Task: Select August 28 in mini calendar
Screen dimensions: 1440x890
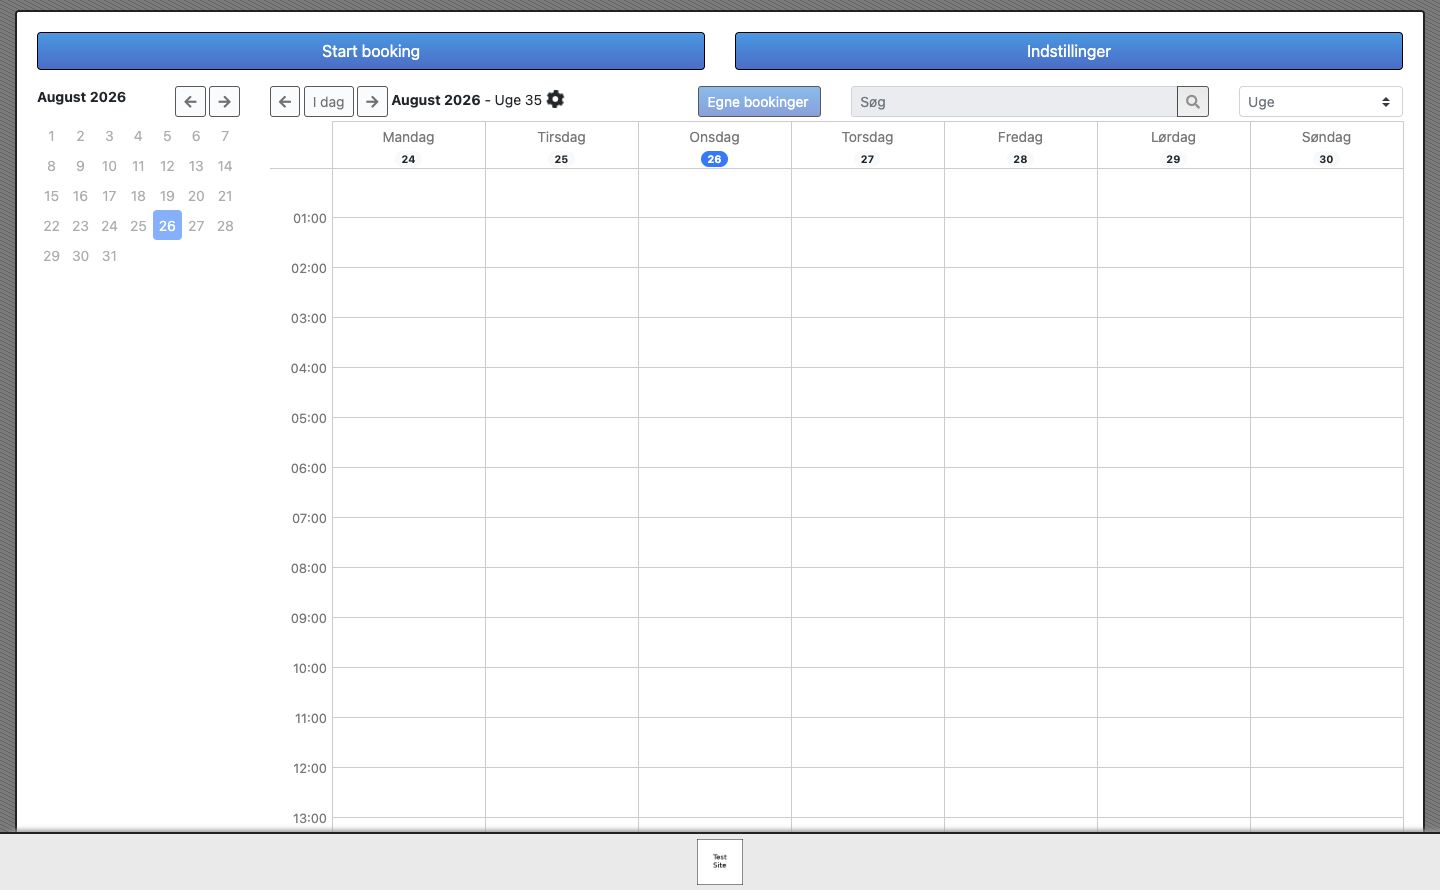Action: point(225,226)
